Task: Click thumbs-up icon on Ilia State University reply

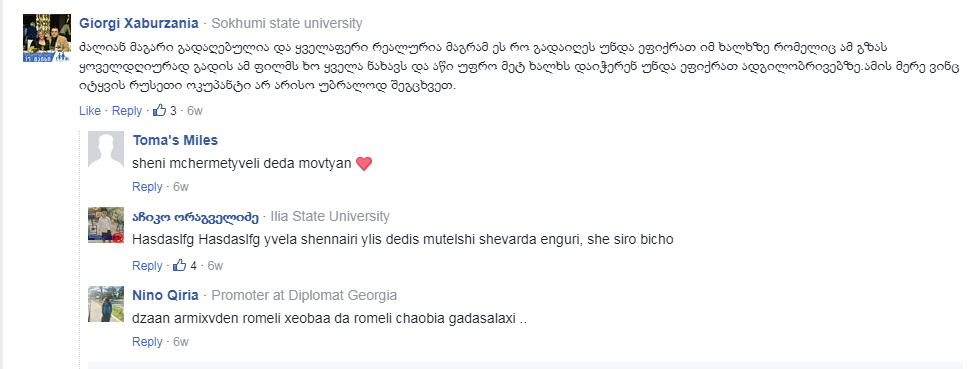Action: pyautogui.click(x=180, y=265)
